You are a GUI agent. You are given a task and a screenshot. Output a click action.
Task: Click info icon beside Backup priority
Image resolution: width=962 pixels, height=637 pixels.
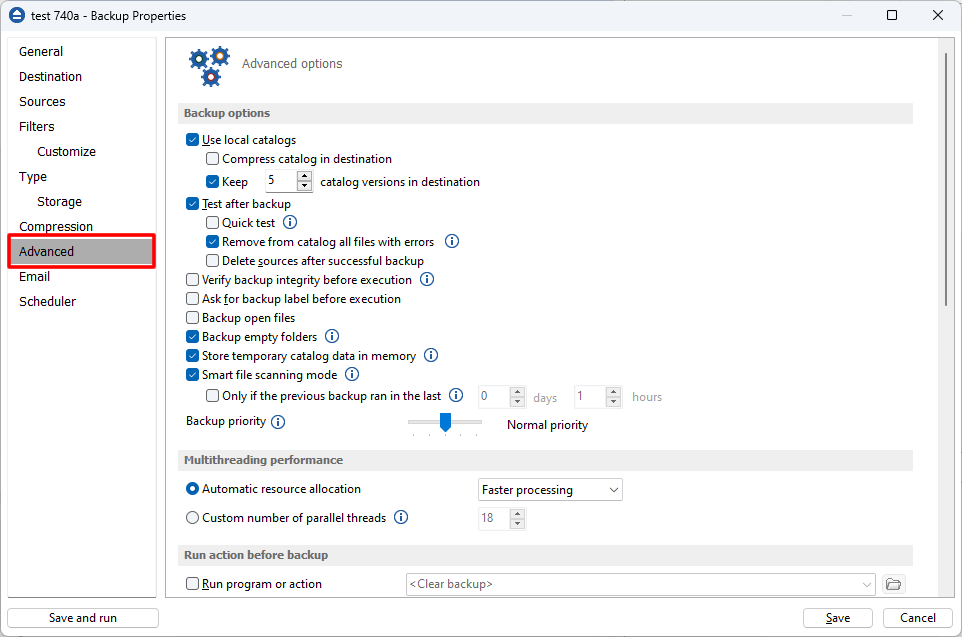tap(278, 422)
